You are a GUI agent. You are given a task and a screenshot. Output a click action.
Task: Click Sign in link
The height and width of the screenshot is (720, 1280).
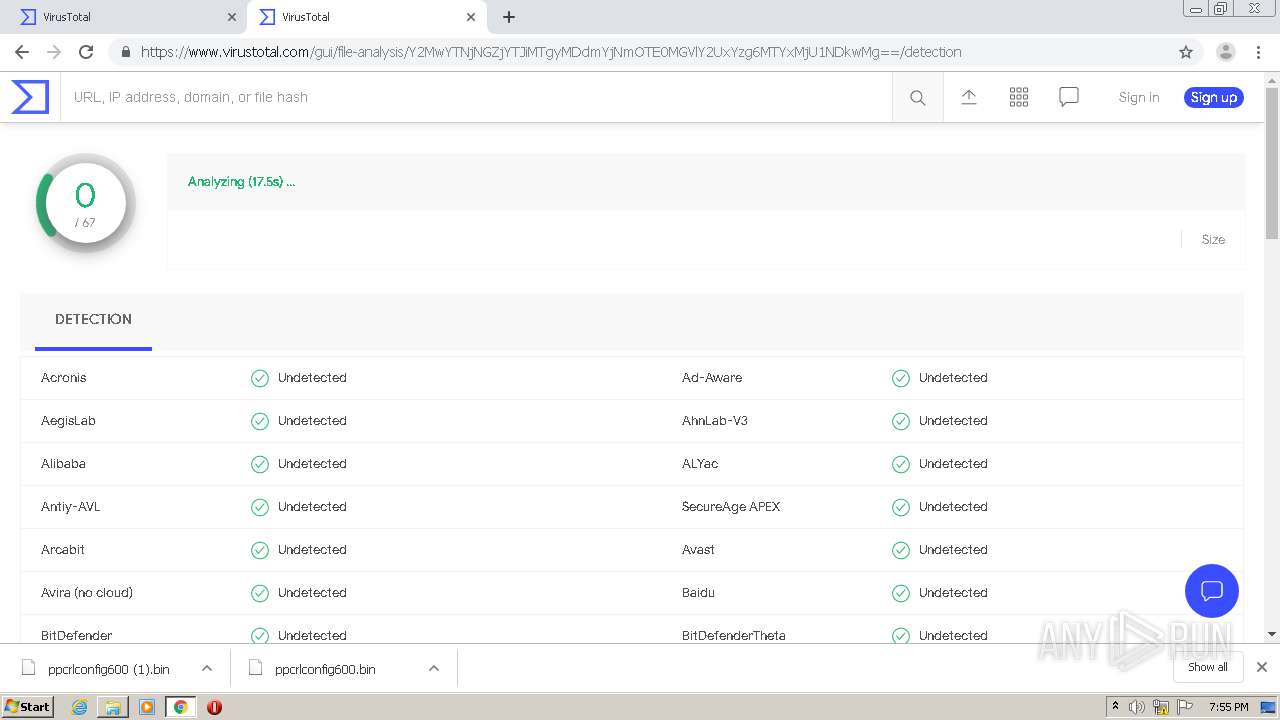(x=1139, y=97)
